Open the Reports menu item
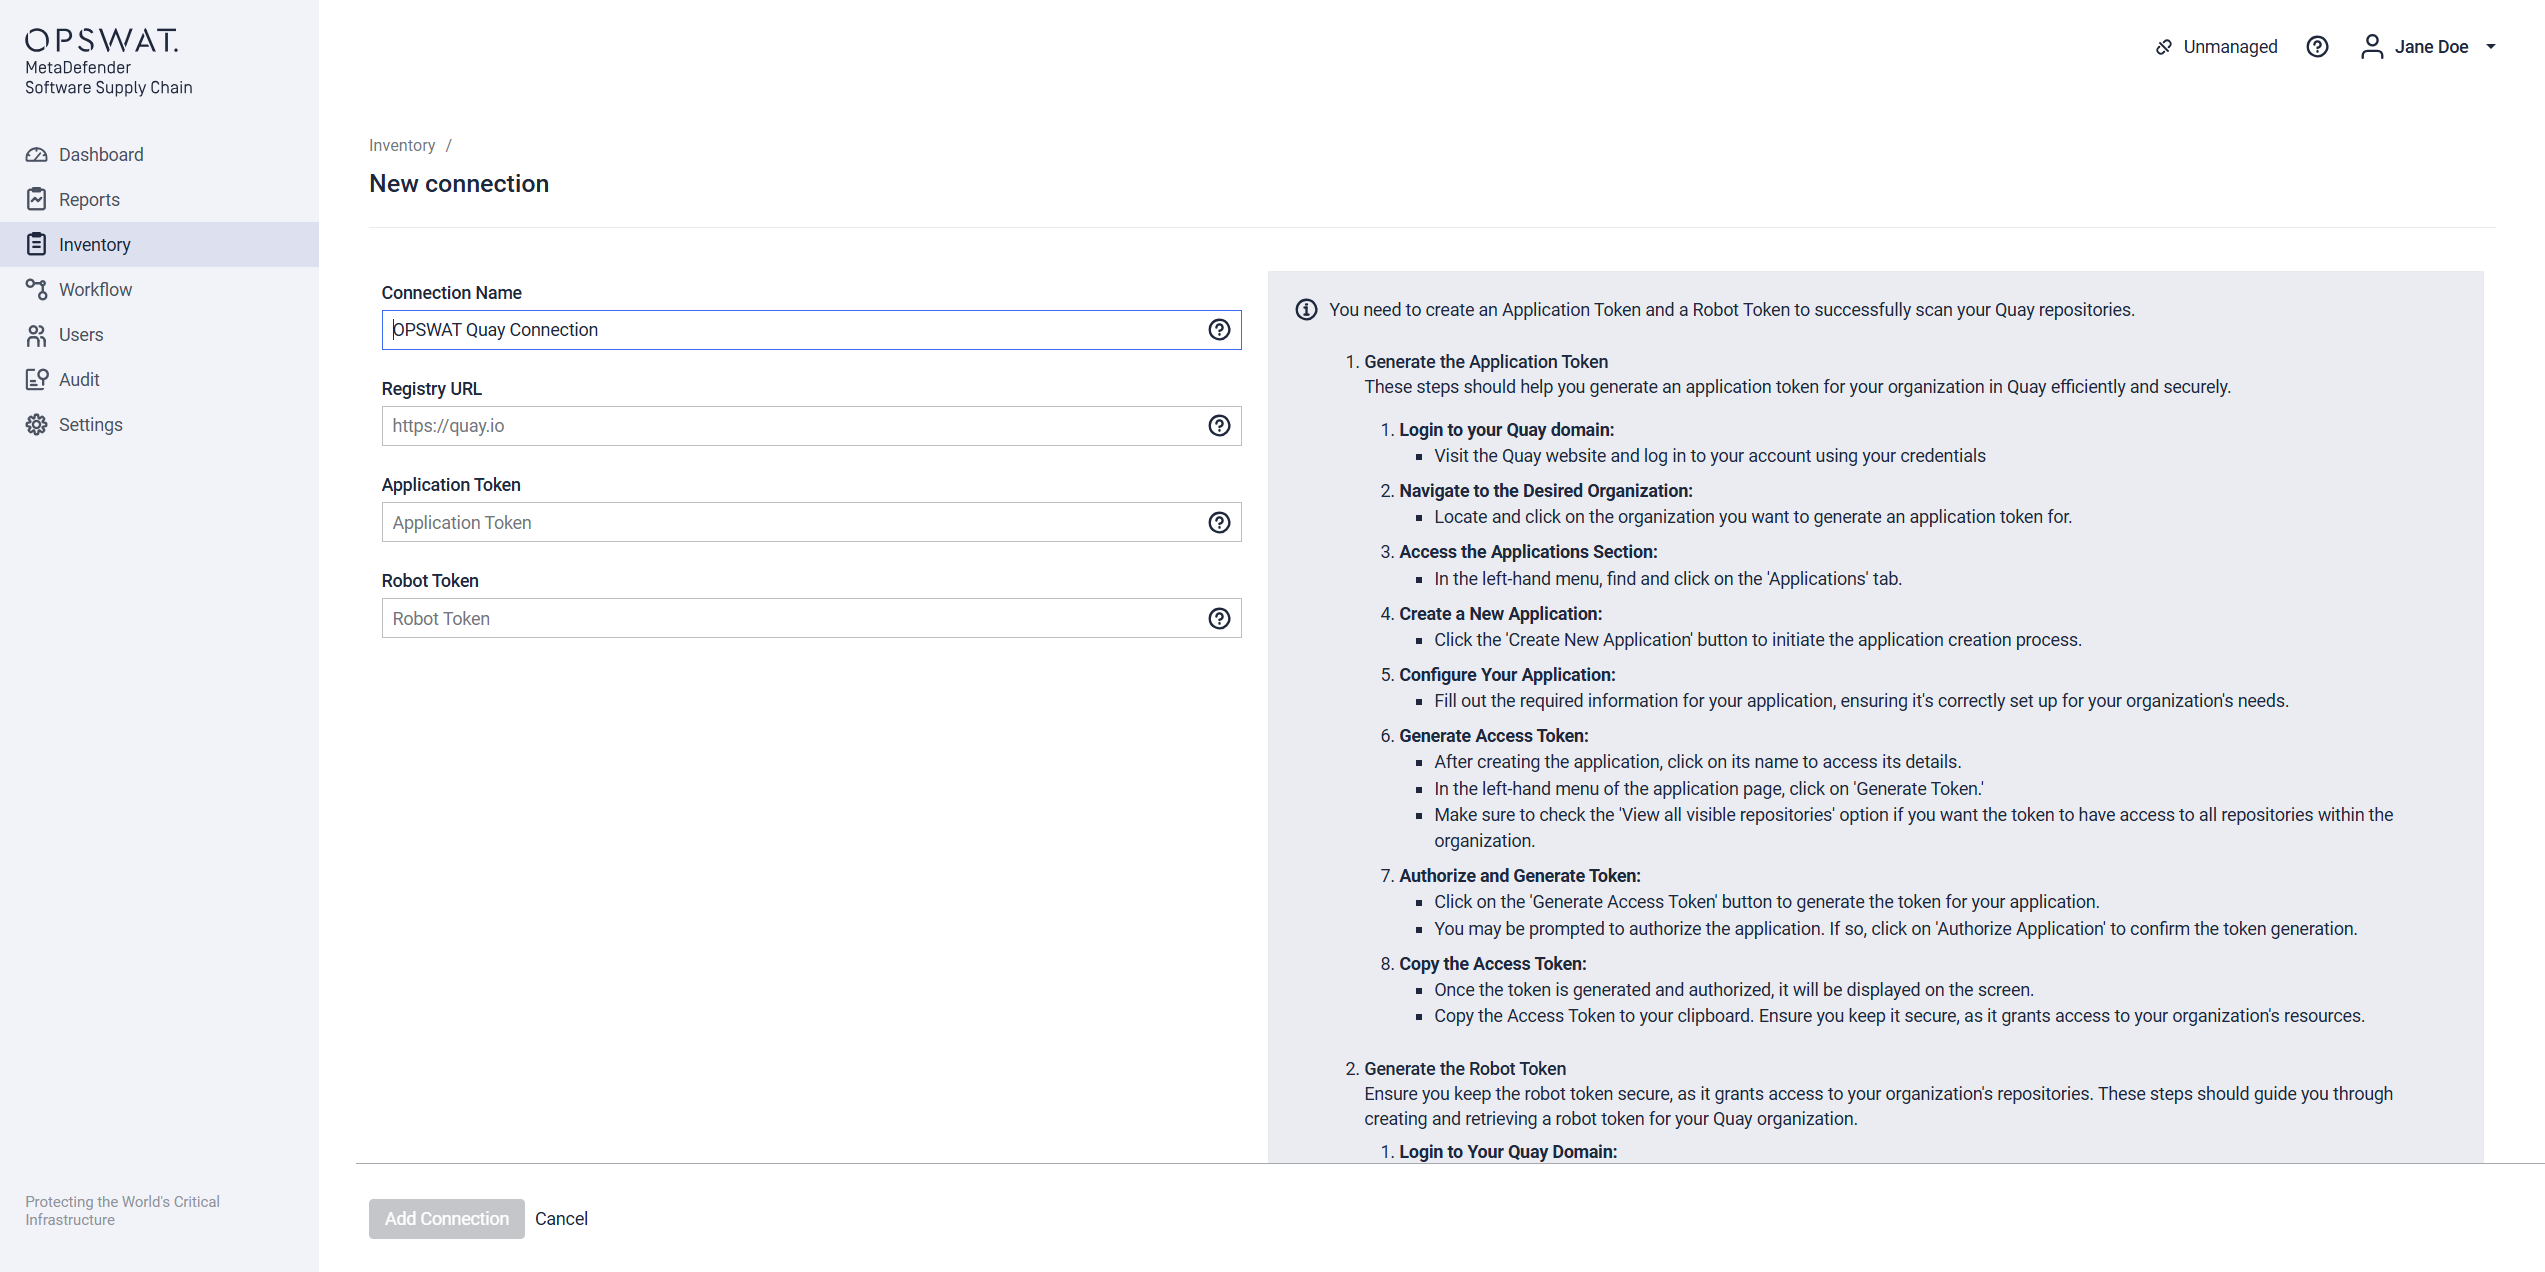The image size is (2545, 1272). pos(89,200)
